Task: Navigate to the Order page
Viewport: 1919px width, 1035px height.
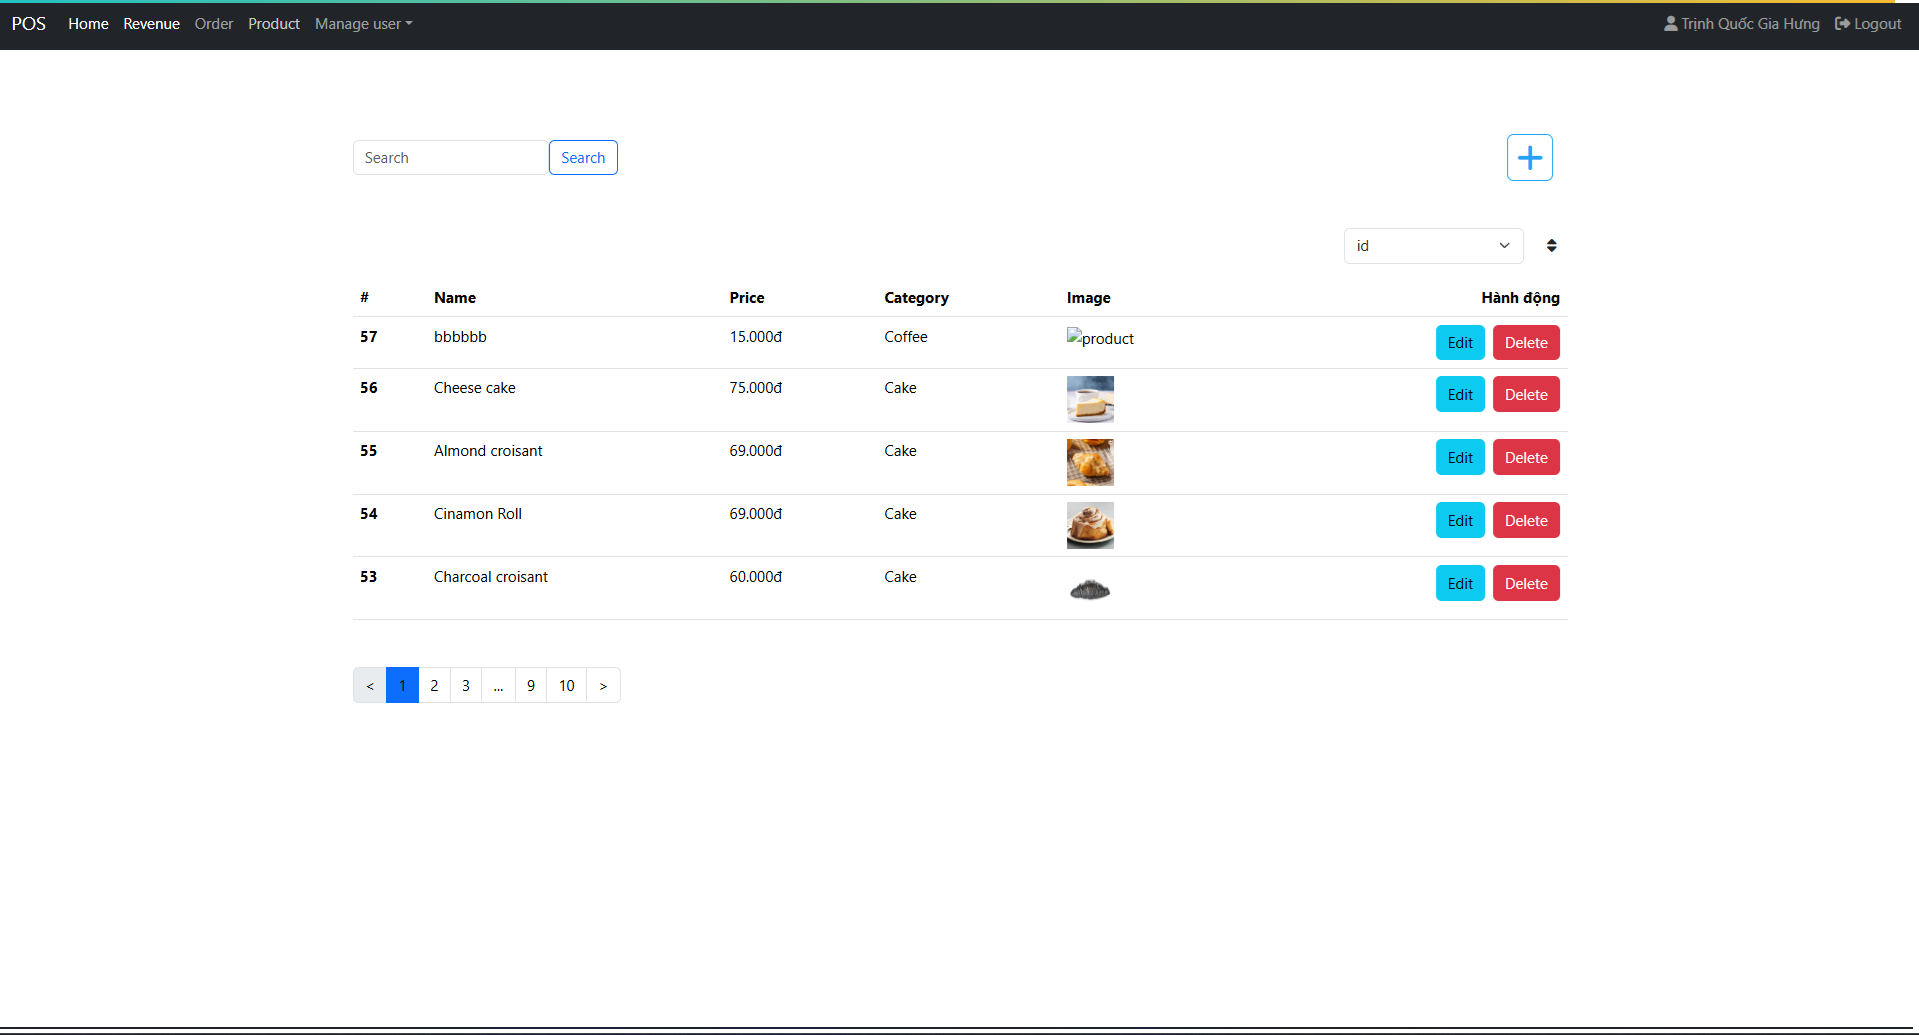Action: coord(213,24)
